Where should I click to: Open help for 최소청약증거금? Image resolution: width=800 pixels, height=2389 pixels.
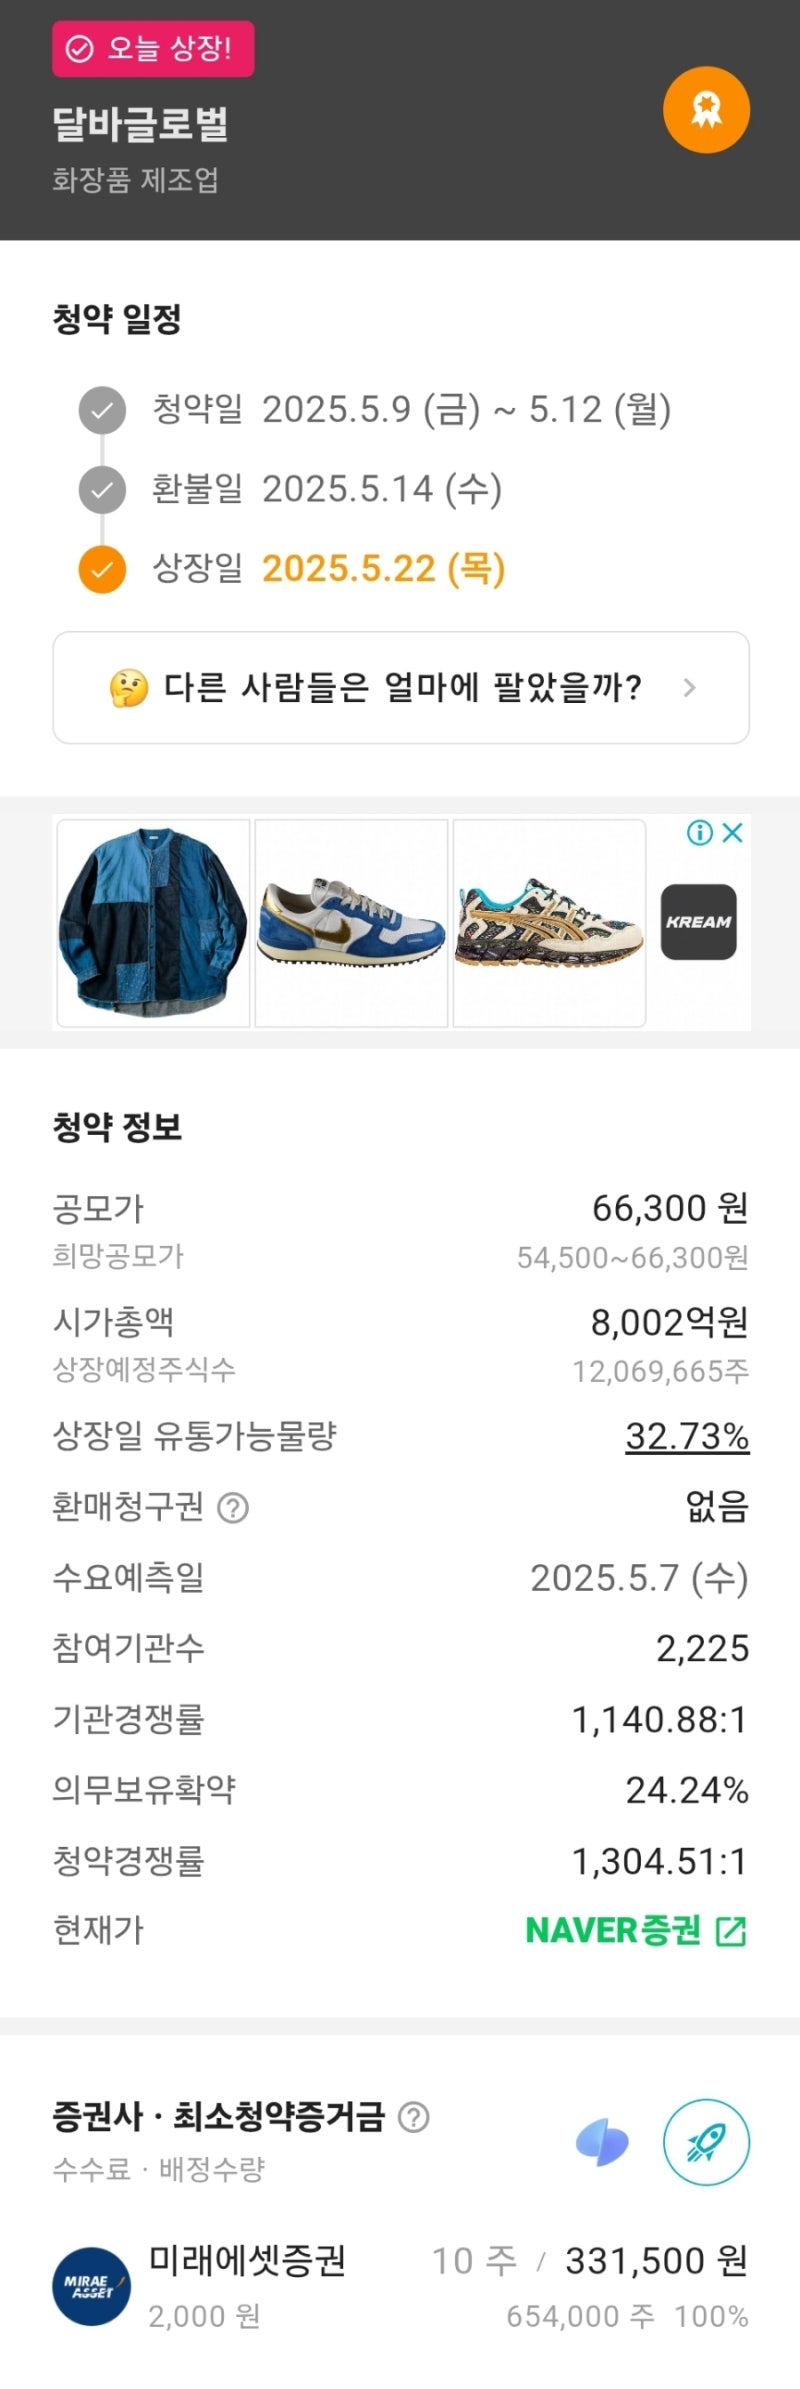(413, 2116)
